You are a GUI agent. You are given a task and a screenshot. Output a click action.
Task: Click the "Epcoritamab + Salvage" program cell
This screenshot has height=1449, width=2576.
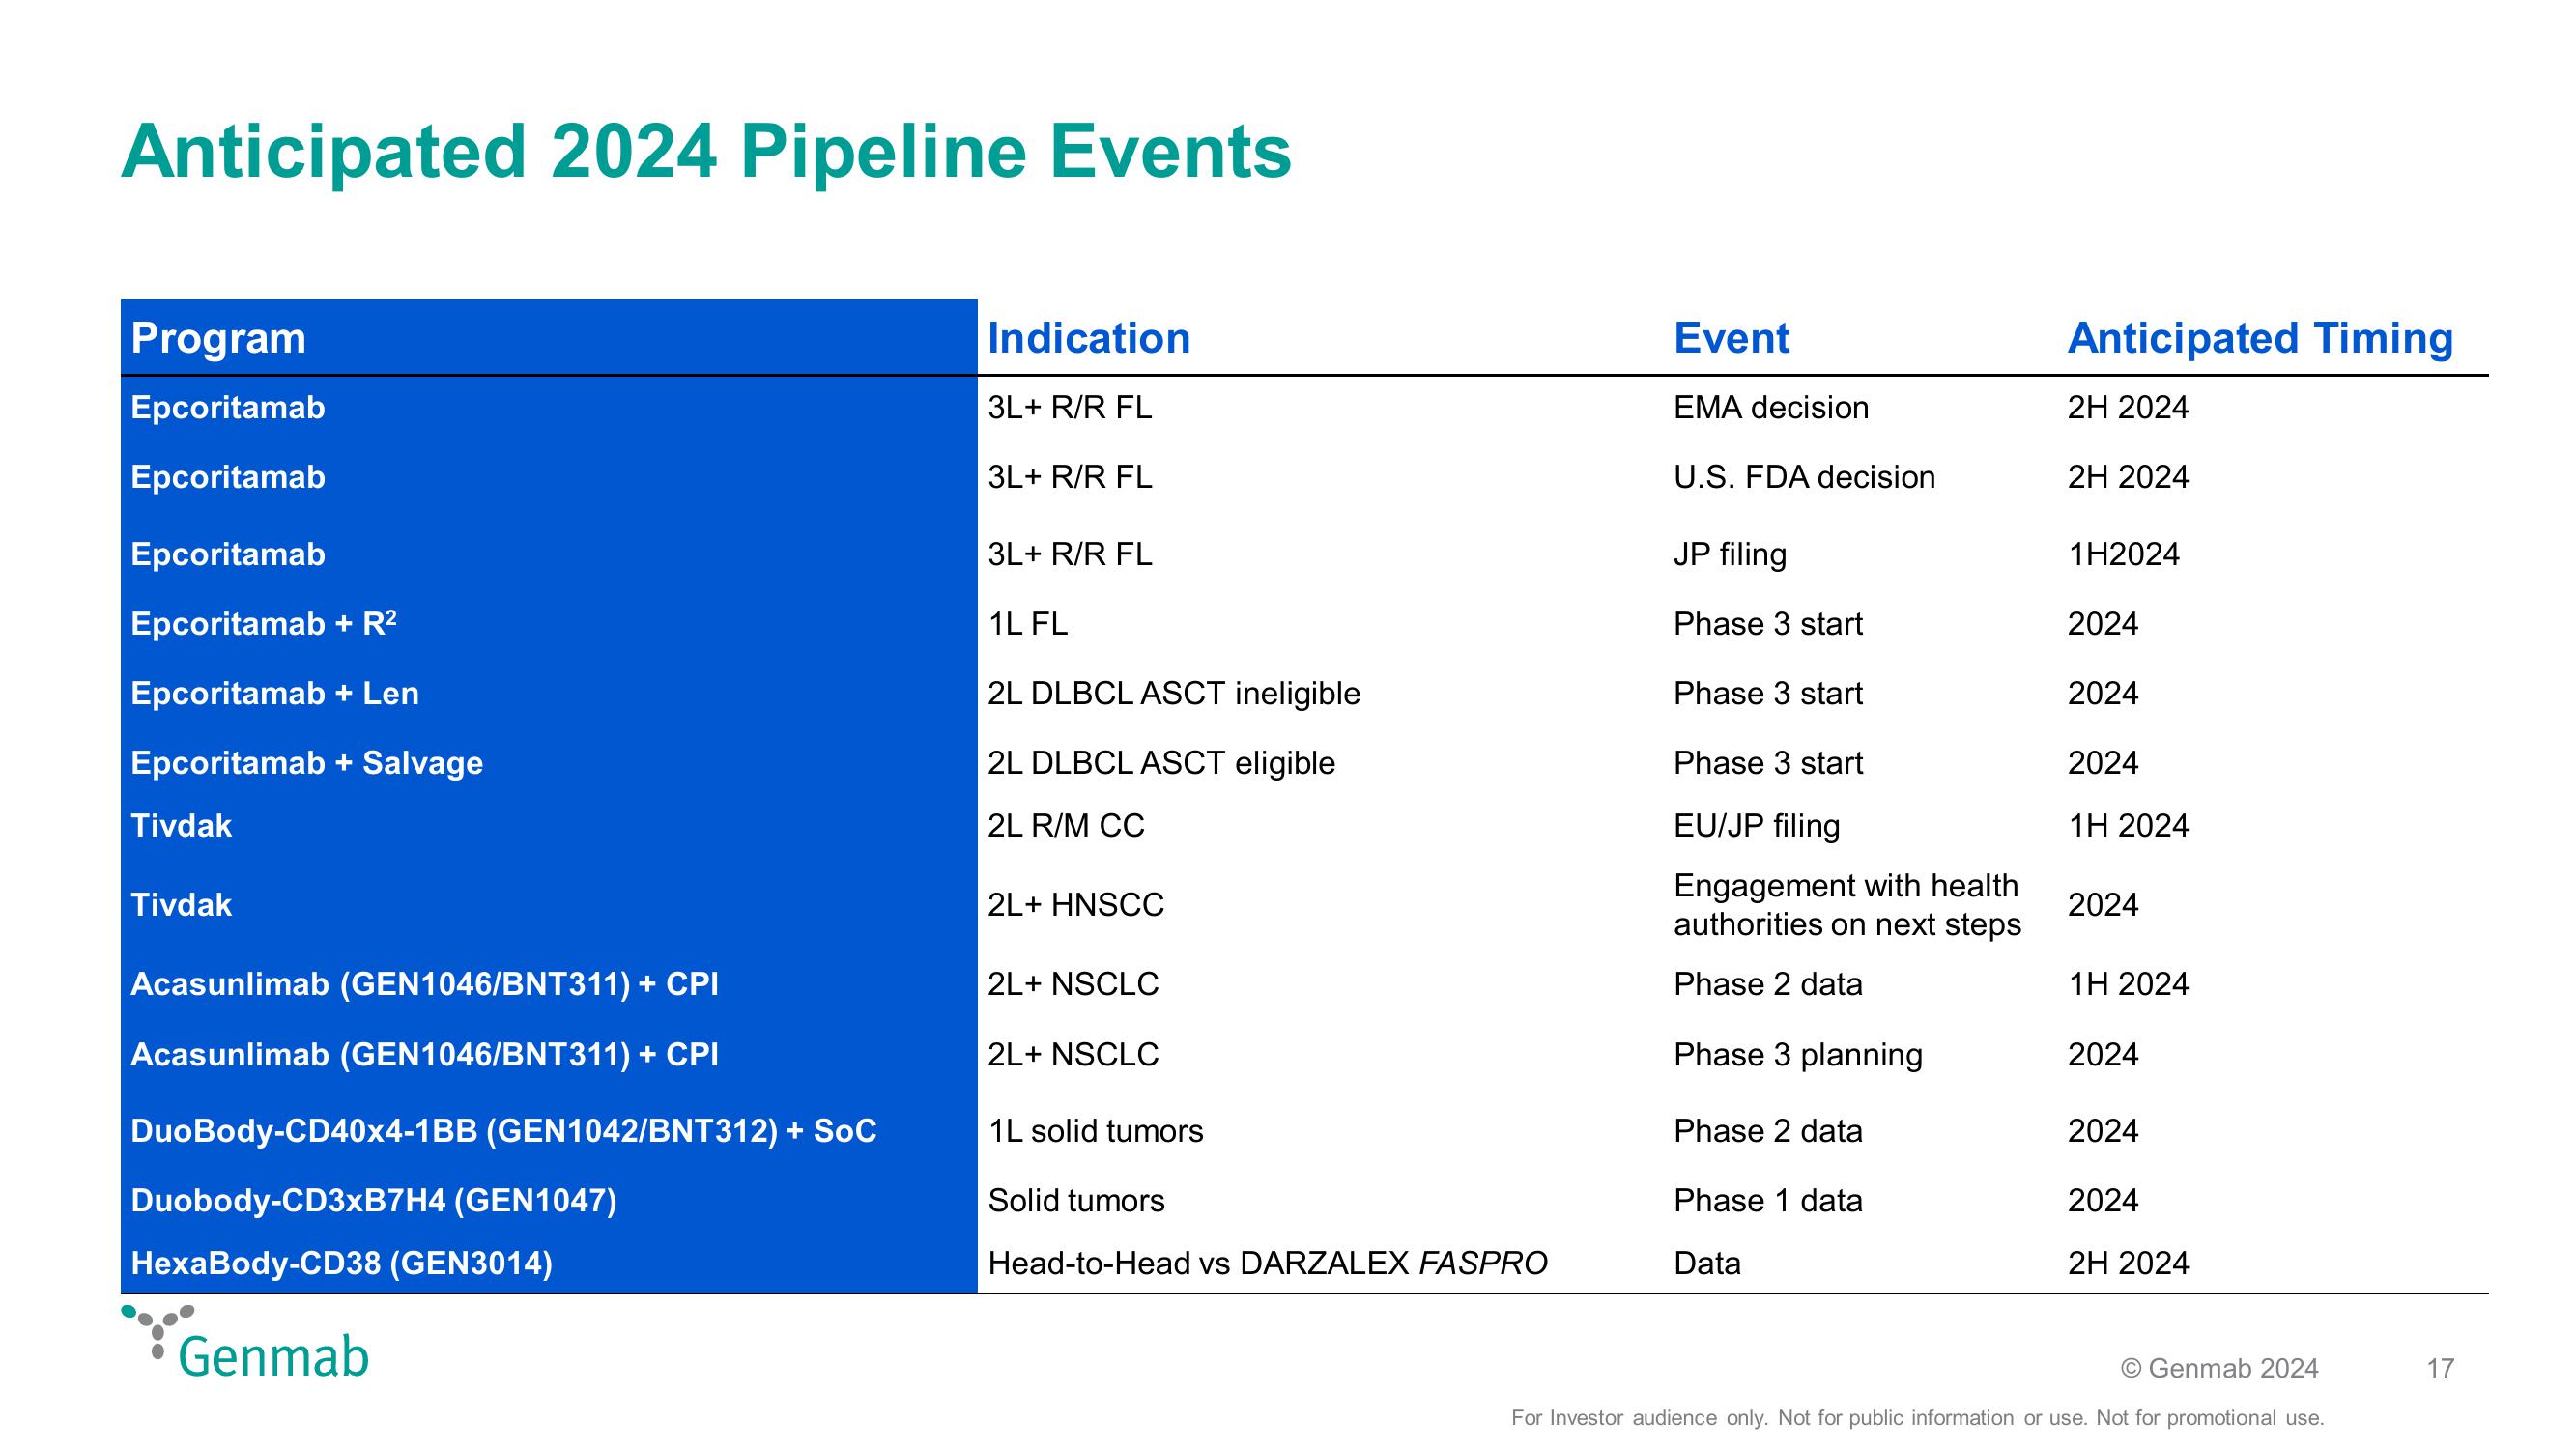coord(306,763)
